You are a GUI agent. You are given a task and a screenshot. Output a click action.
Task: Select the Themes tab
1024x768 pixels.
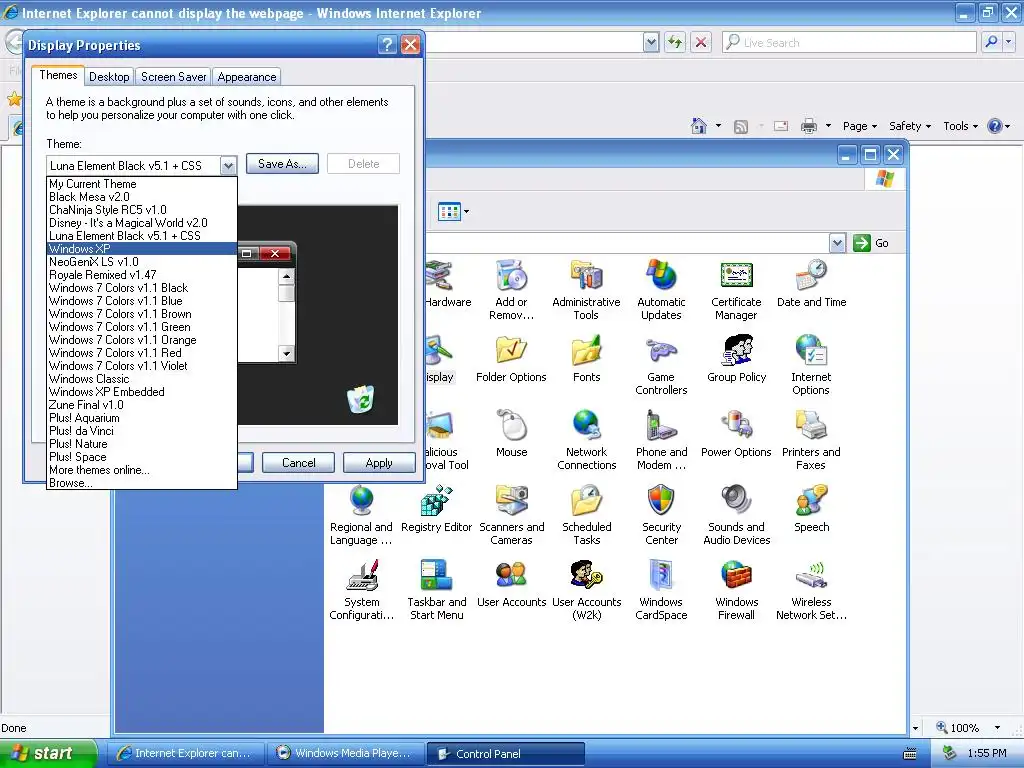58,75
